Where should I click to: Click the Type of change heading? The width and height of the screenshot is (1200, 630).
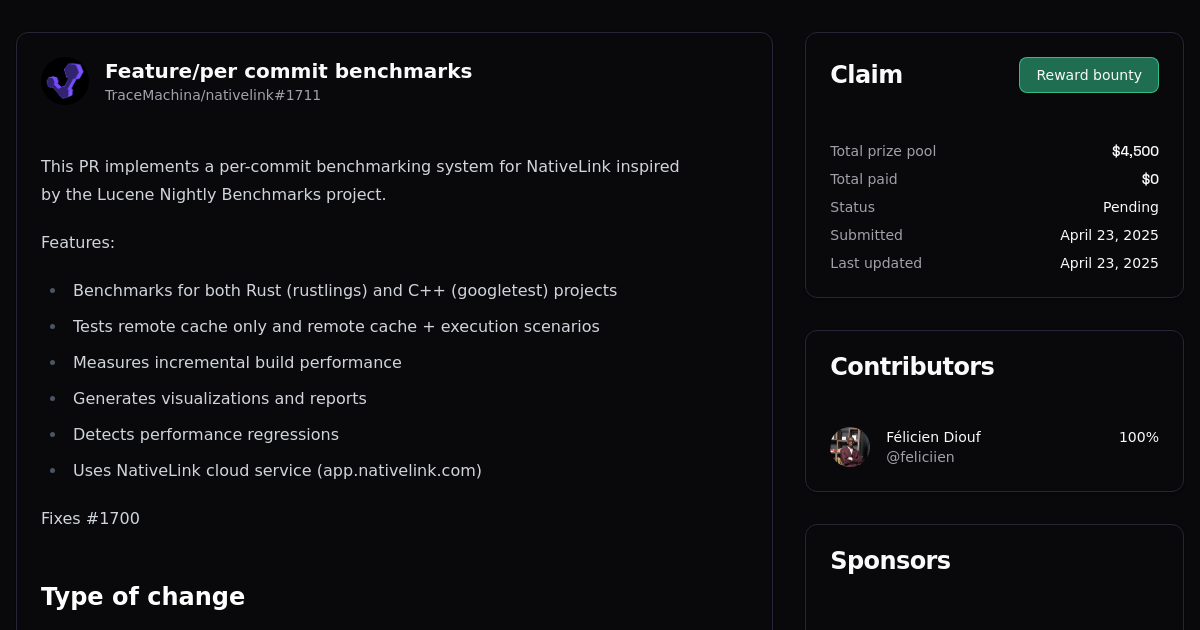[x=143, y=597]
